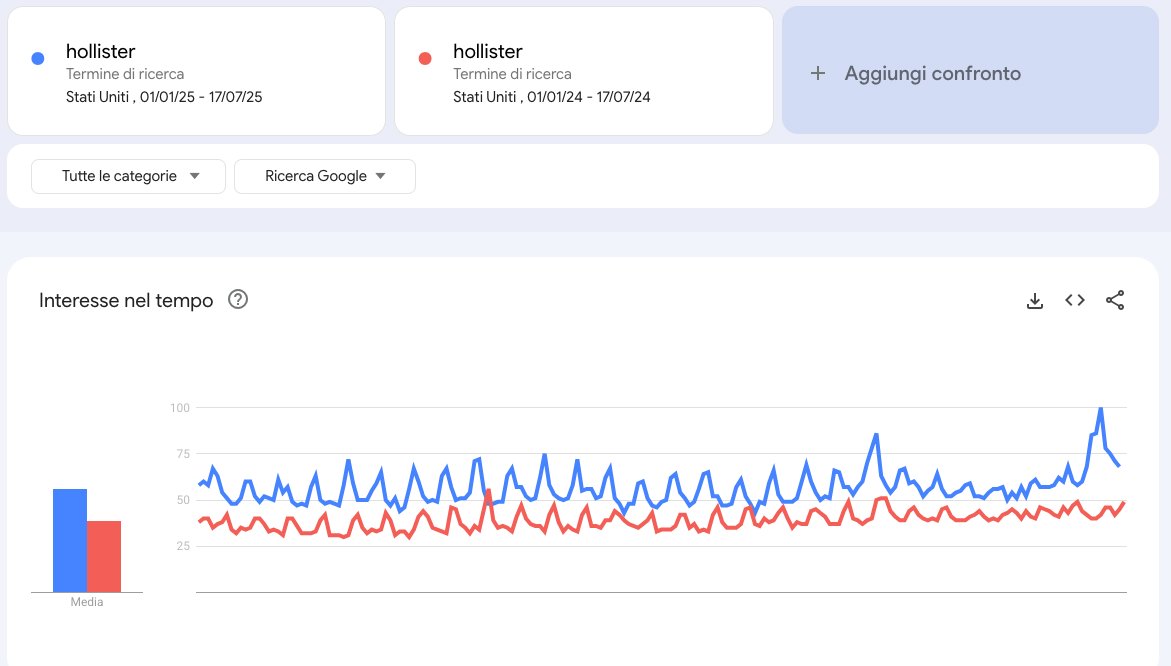Click the Media label under the bars
The width and height of the screenshot is (1171, 666).
pyautogui.click(x=87, y=602)
